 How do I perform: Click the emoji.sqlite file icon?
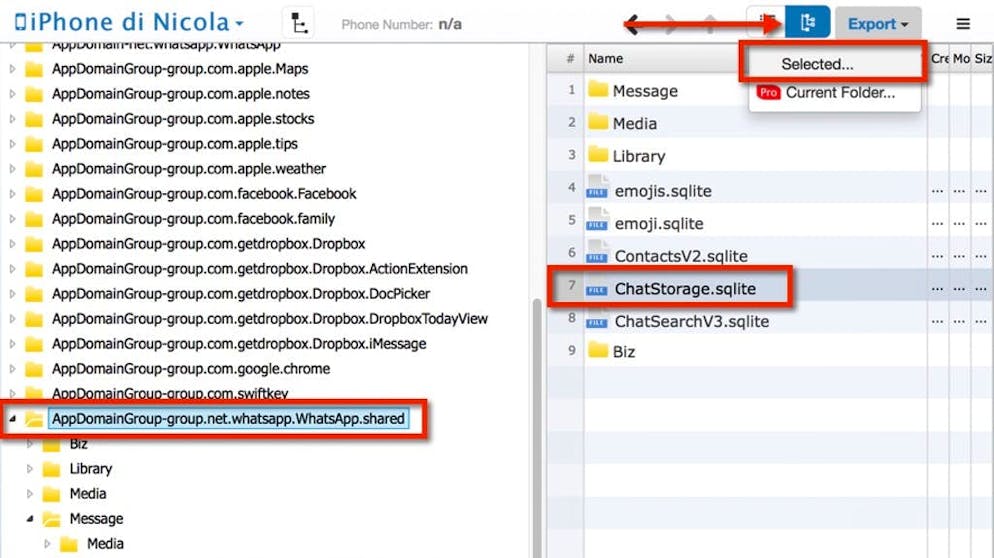tap(597, 221)
